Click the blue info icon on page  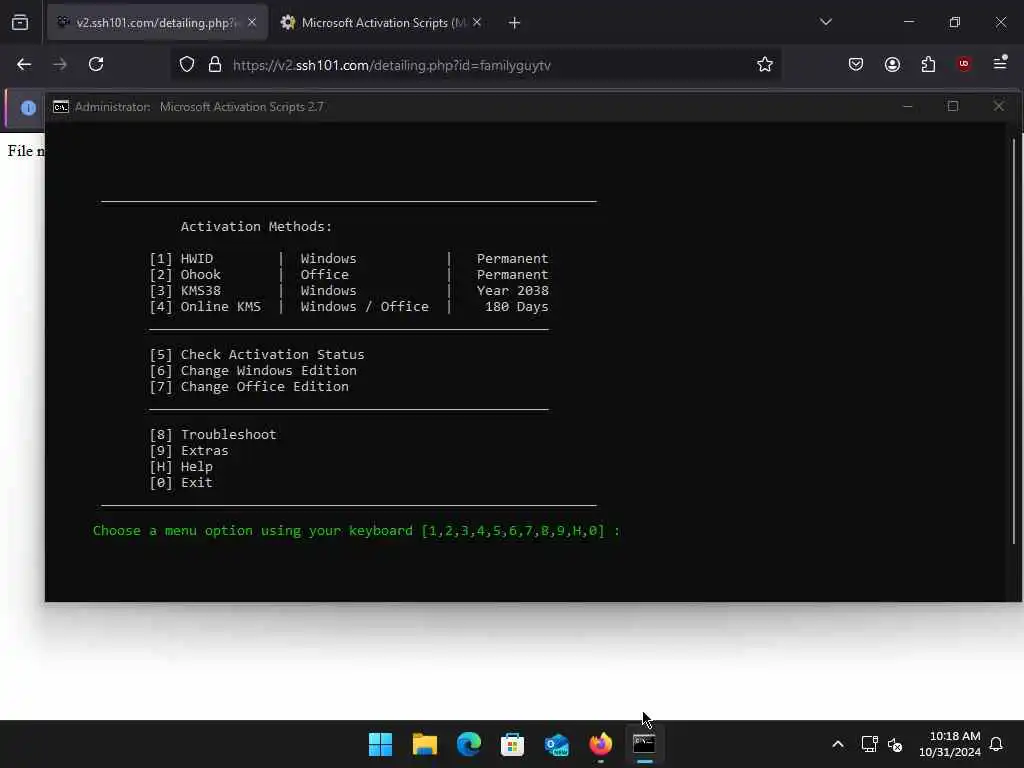28,108
